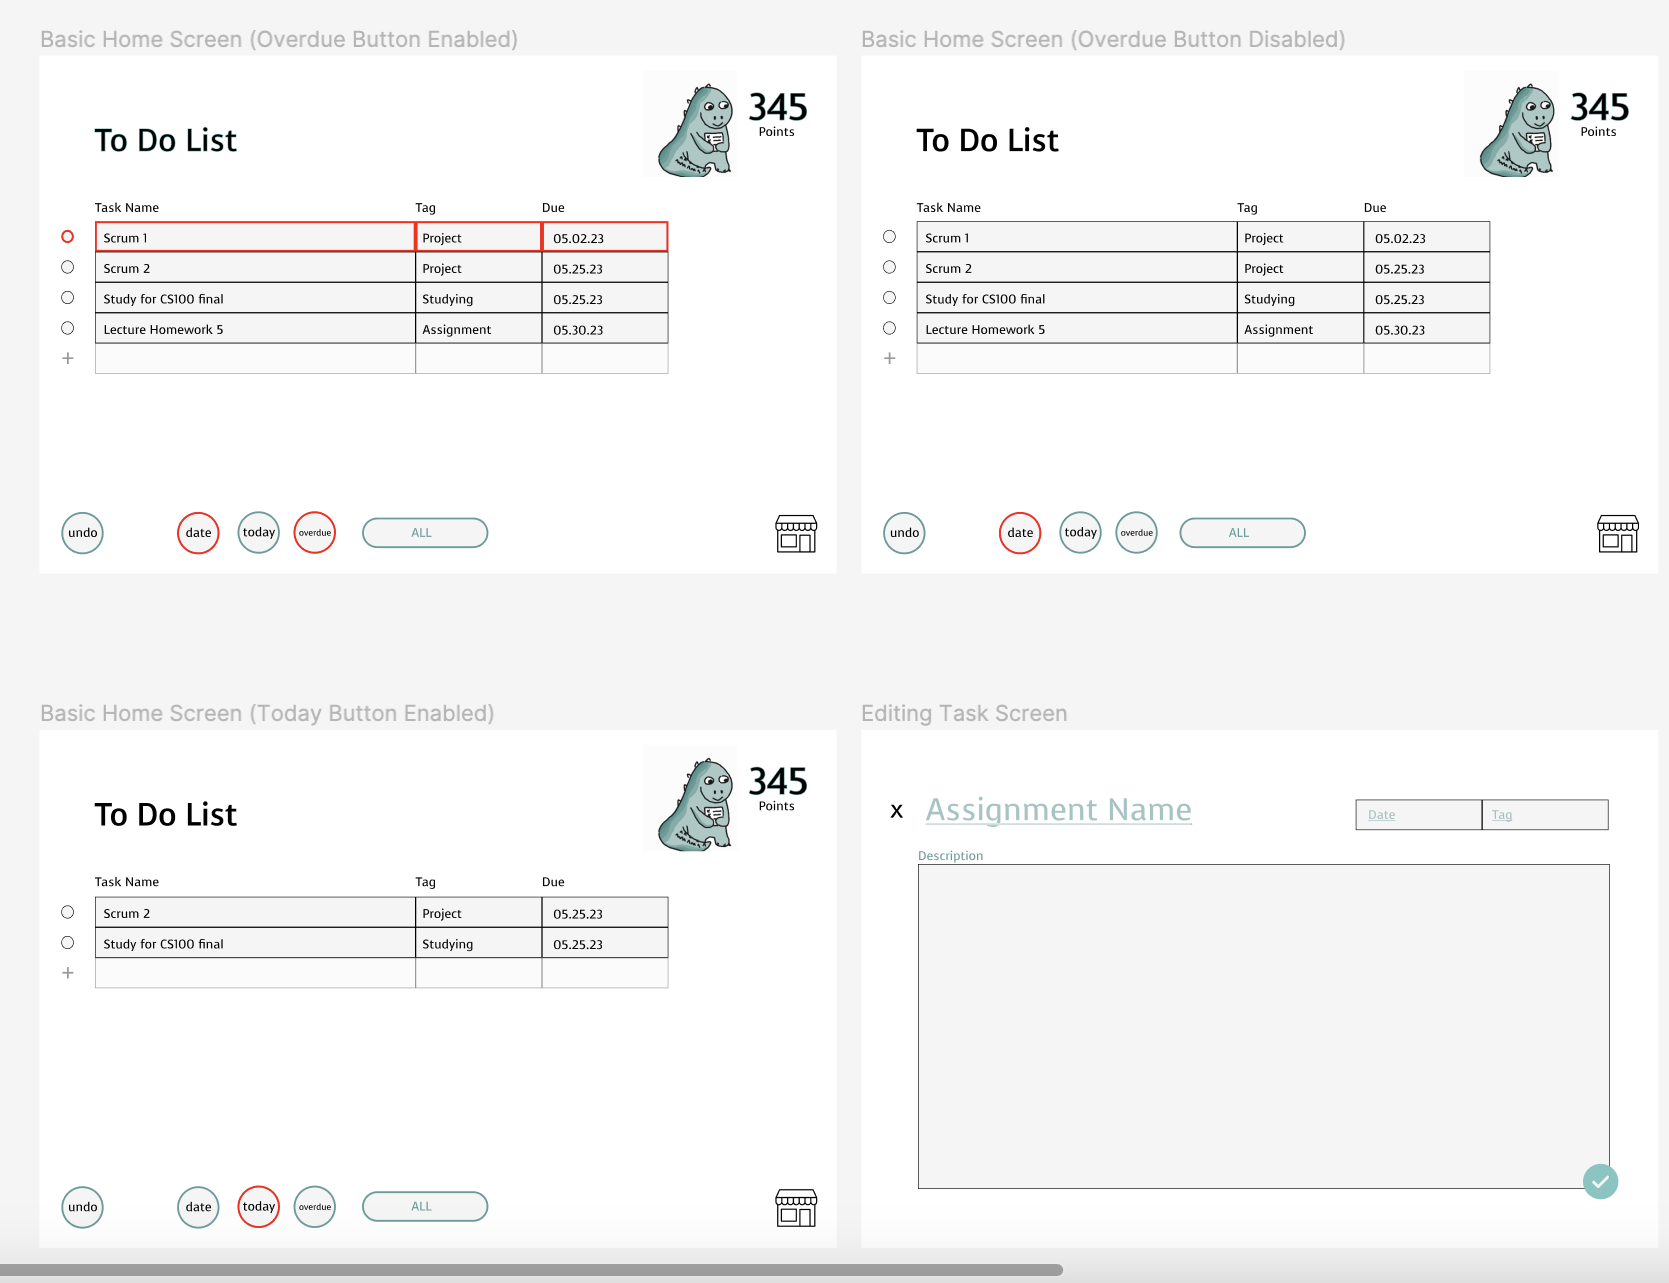Click inside the Description text area
This screenshot has width=1669, height=1283.
(1264, 1027)
